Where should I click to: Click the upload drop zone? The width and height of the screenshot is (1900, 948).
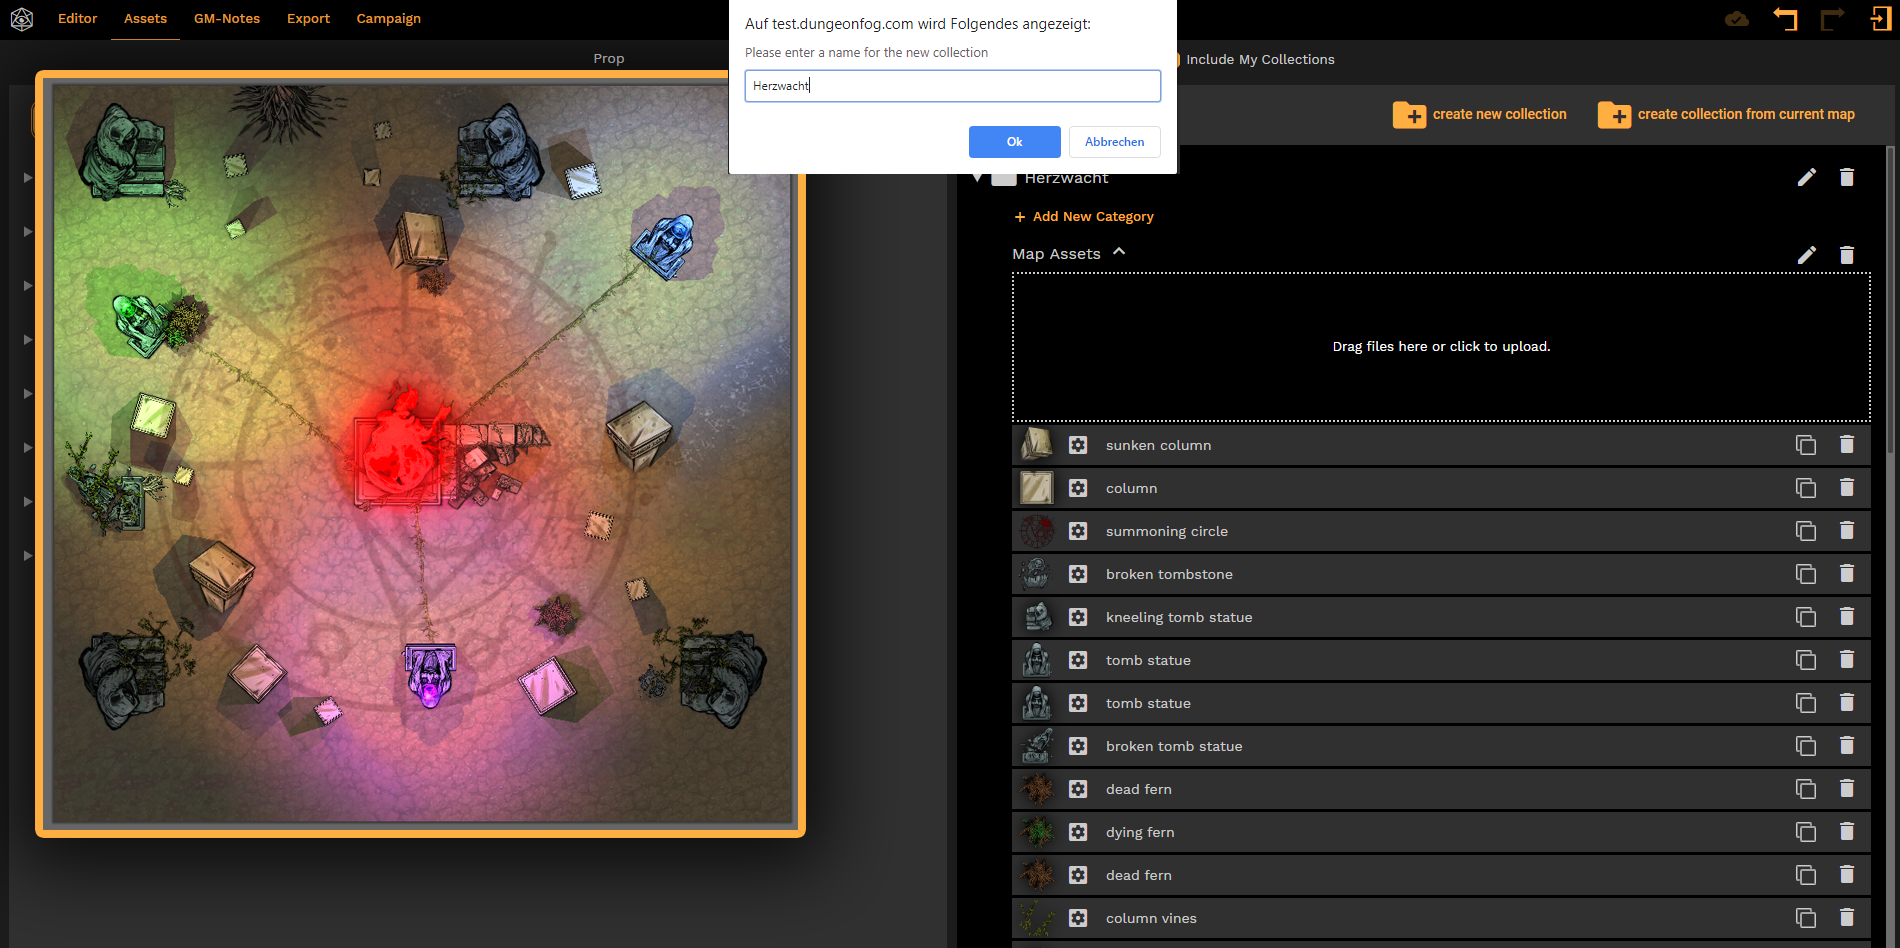point(1441,347)
